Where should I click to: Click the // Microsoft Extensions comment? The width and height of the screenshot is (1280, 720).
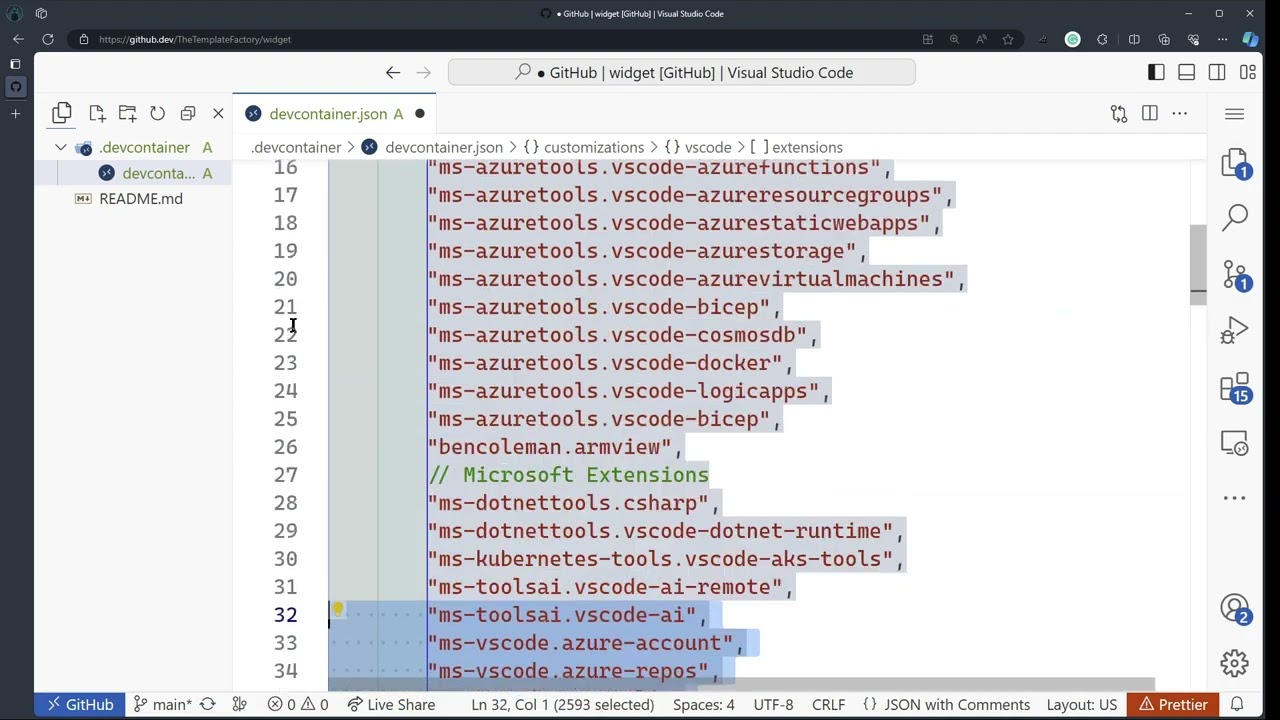(x=569, y=475)
